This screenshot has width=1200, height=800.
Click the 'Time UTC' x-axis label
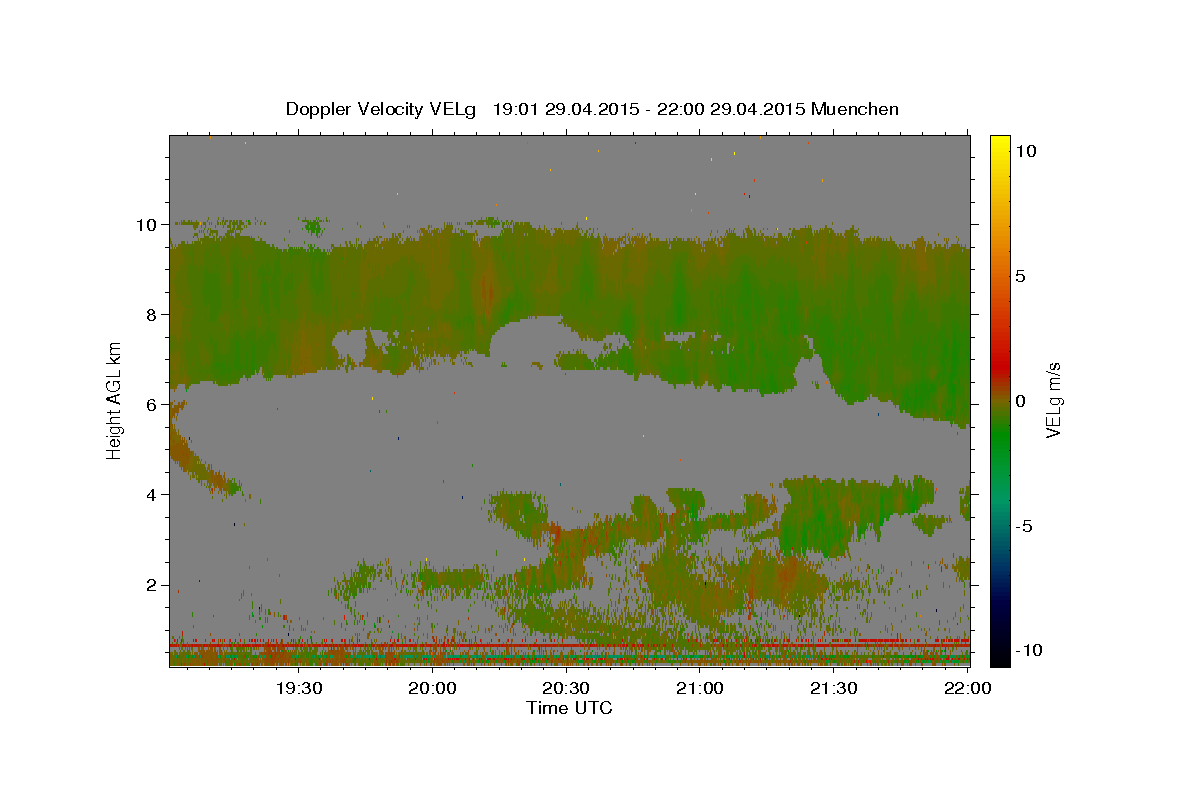[569, 708]
